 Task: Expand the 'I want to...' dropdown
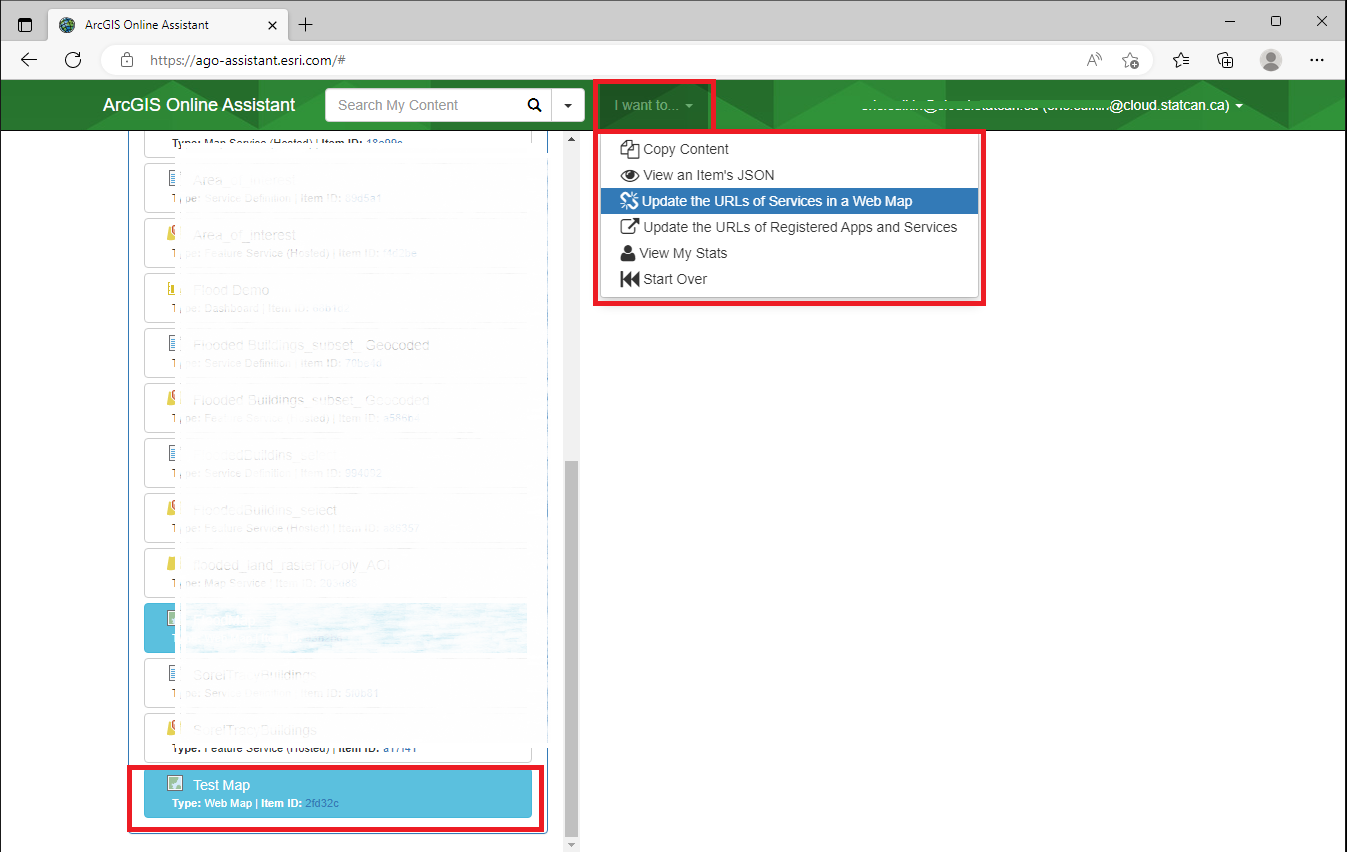coord(653,105)
